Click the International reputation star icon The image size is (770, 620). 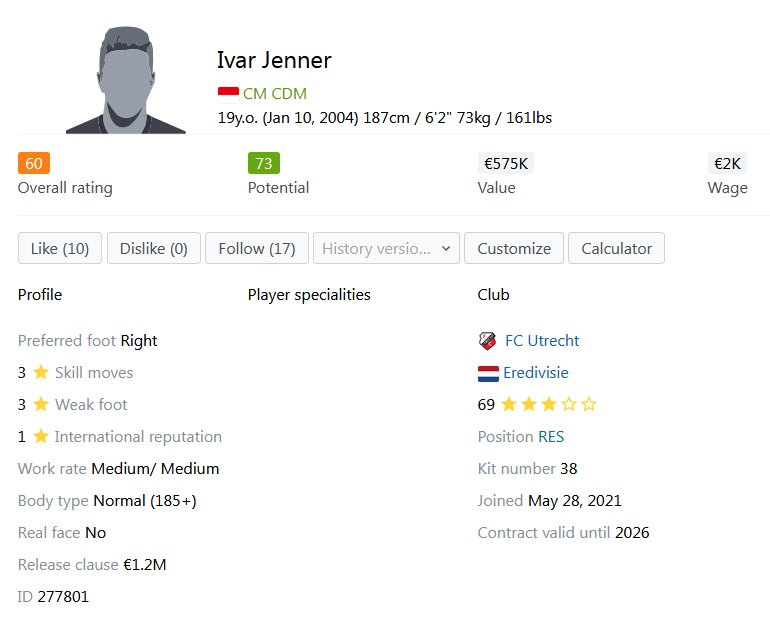(x=41, y=437)
